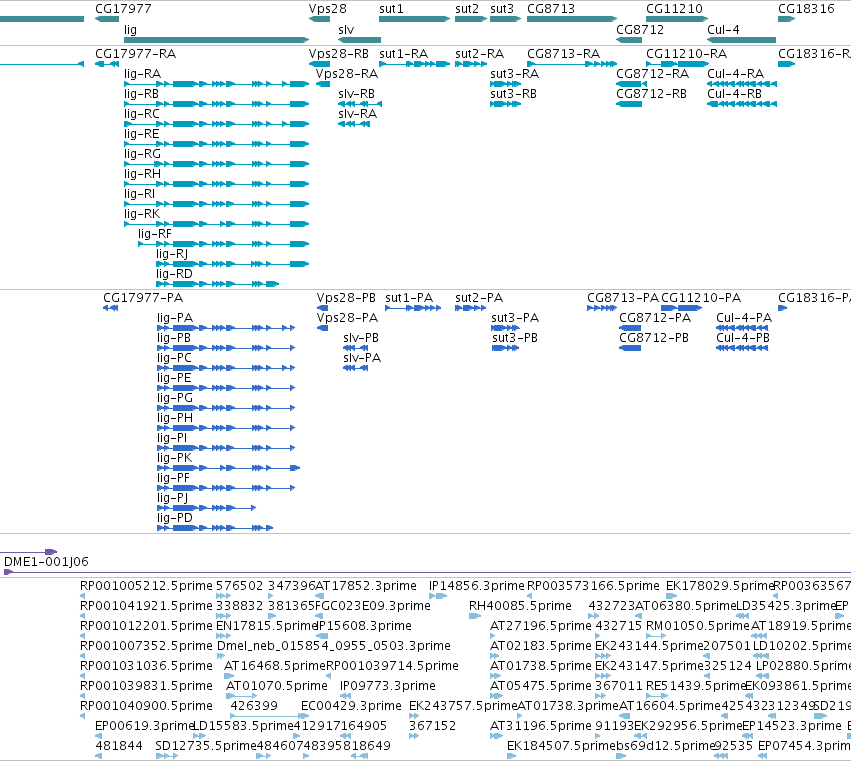
Task: Select transcript lig-RG
Action: 217,164
